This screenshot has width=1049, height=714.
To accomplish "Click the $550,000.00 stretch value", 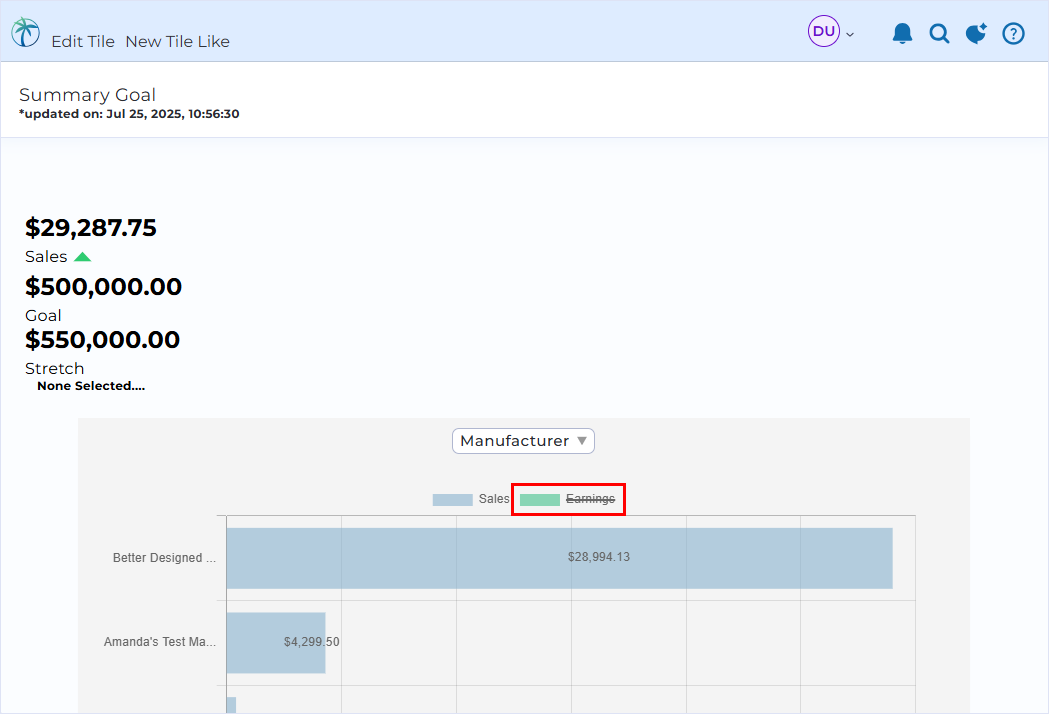I will (102, 339).
